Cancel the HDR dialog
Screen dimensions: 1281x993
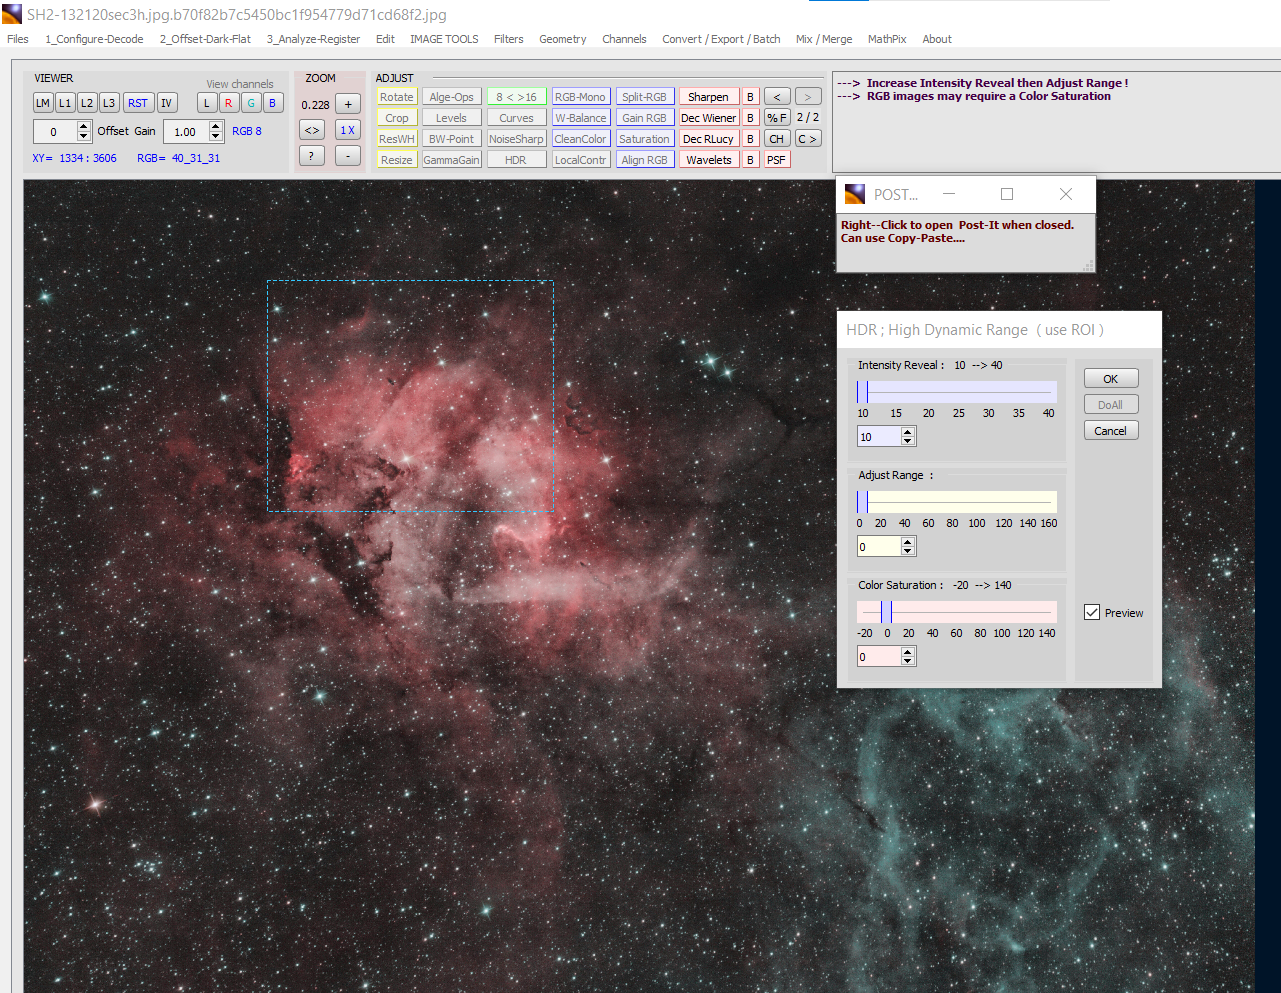(x=1111, y=431)
